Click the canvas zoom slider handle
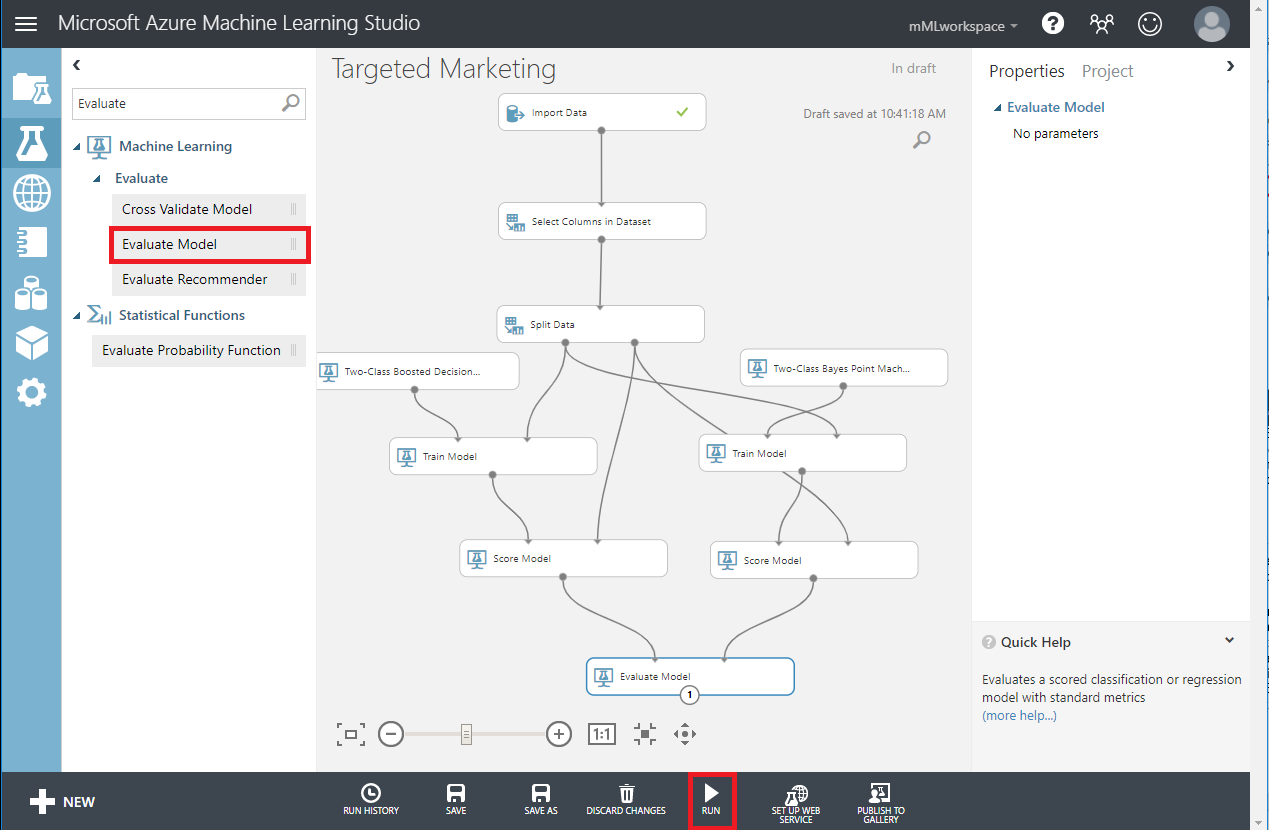The width and height of the screenshot is (1269, 830). [x=466, y=735]
